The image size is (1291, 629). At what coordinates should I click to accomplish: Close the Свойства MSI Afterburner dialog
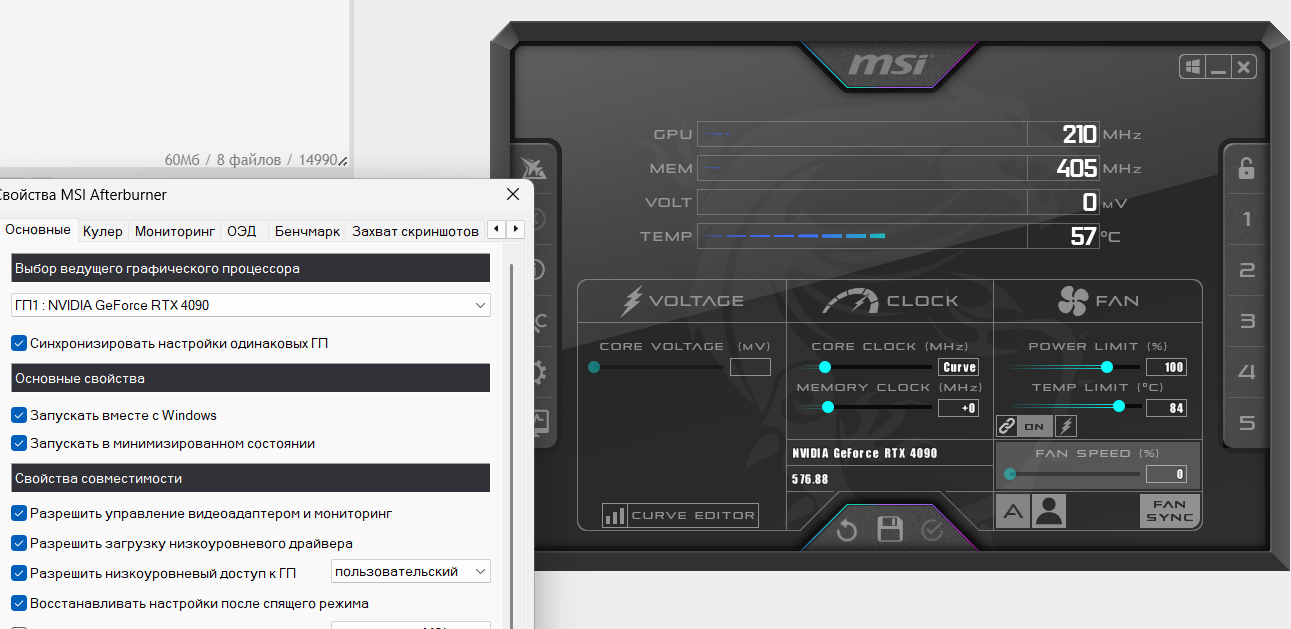click(x=513, y=195)
